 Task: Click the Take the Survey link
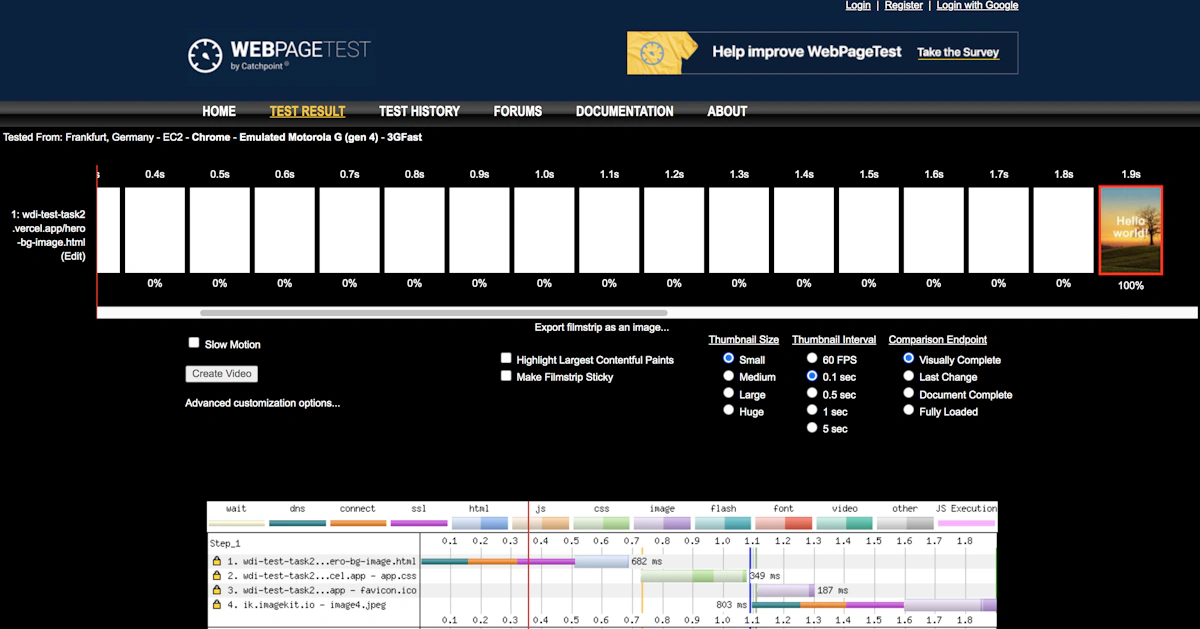pyautogui.click(x=958, y=52)
